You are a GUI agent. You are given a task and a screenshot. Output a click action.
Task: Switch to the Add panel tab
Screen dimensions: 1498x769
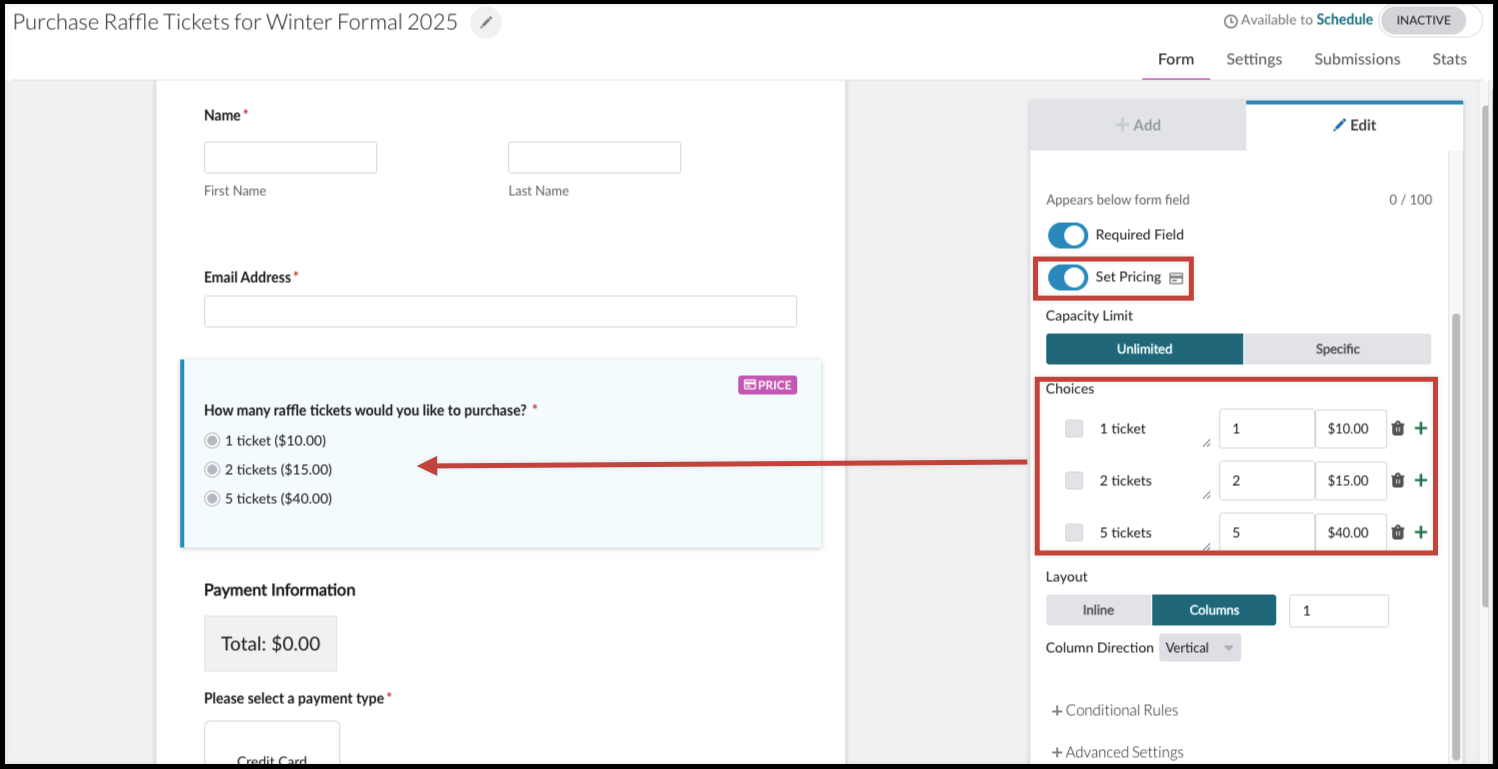1138,125
